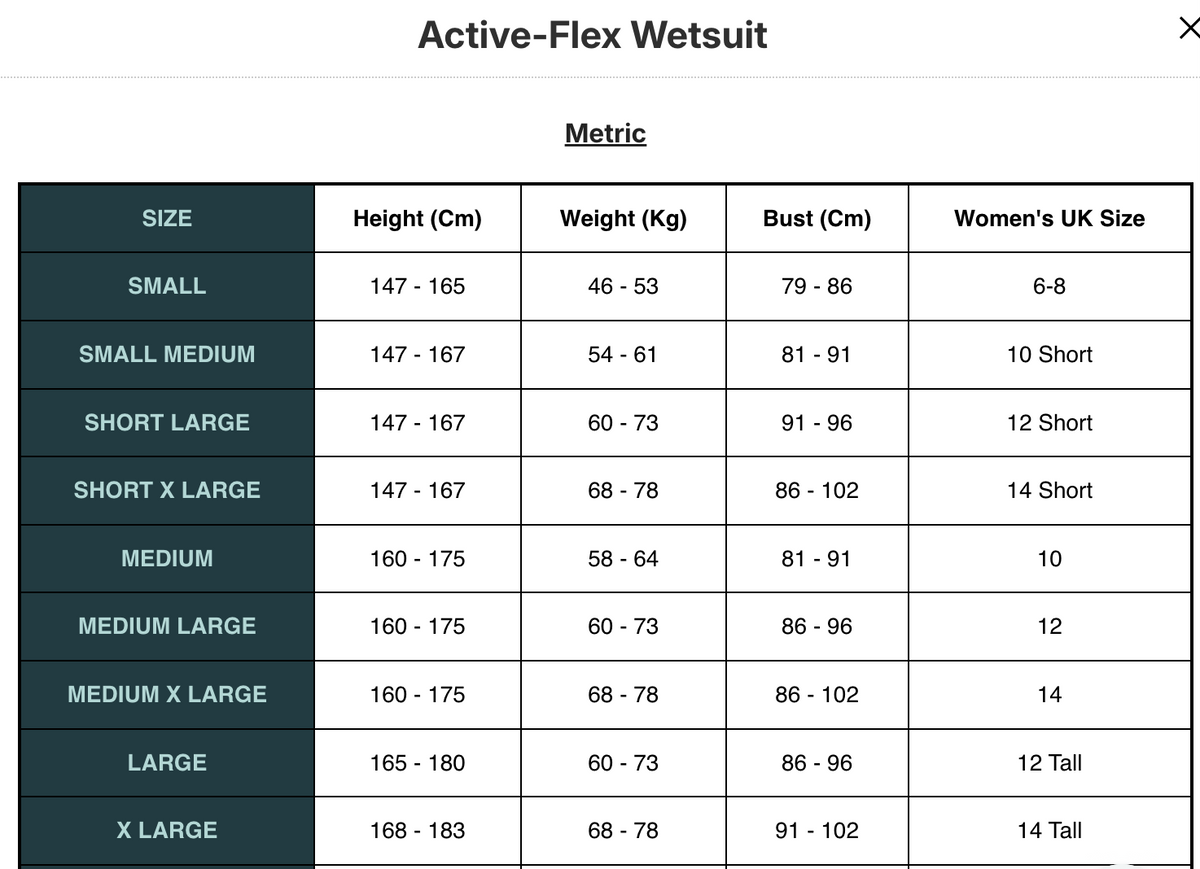
Task: Click the 14 Tall UK size cell
Action: [1050, 830]
